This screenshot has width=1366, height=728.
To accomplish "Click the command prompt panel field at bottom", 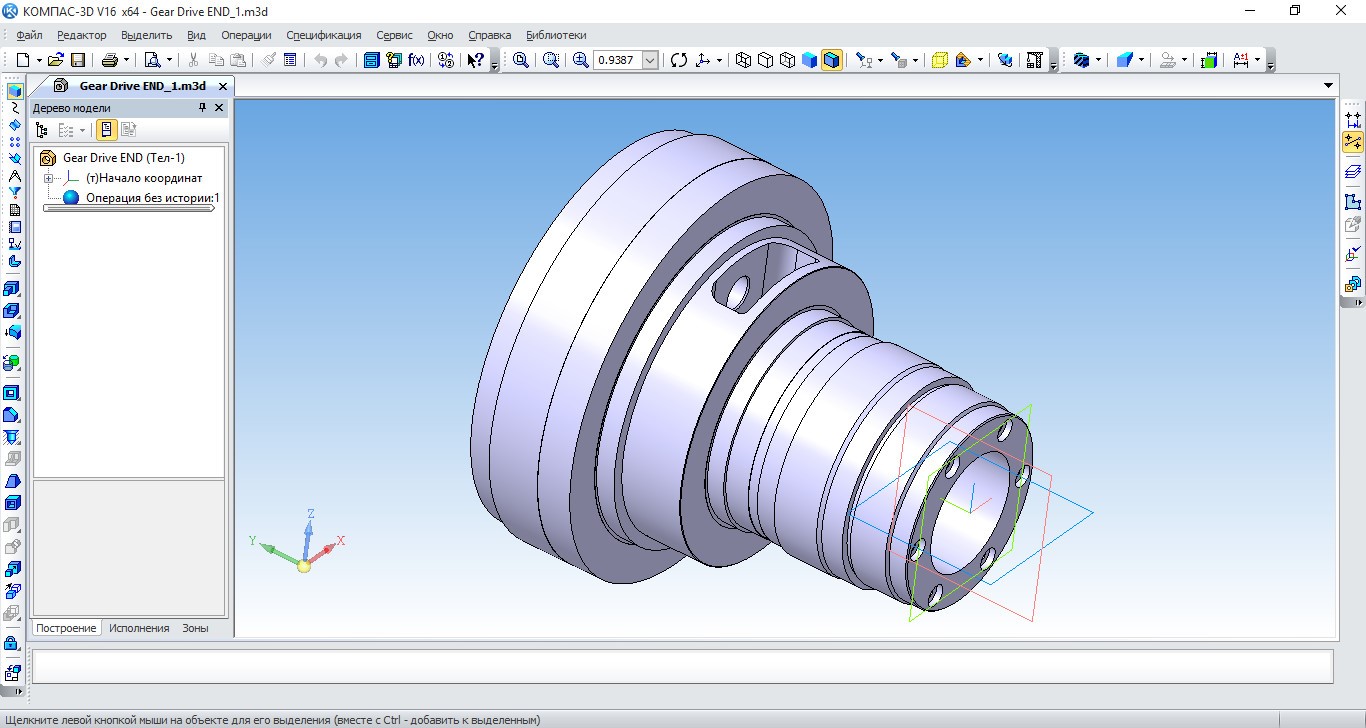I will (x=683, y=666).
